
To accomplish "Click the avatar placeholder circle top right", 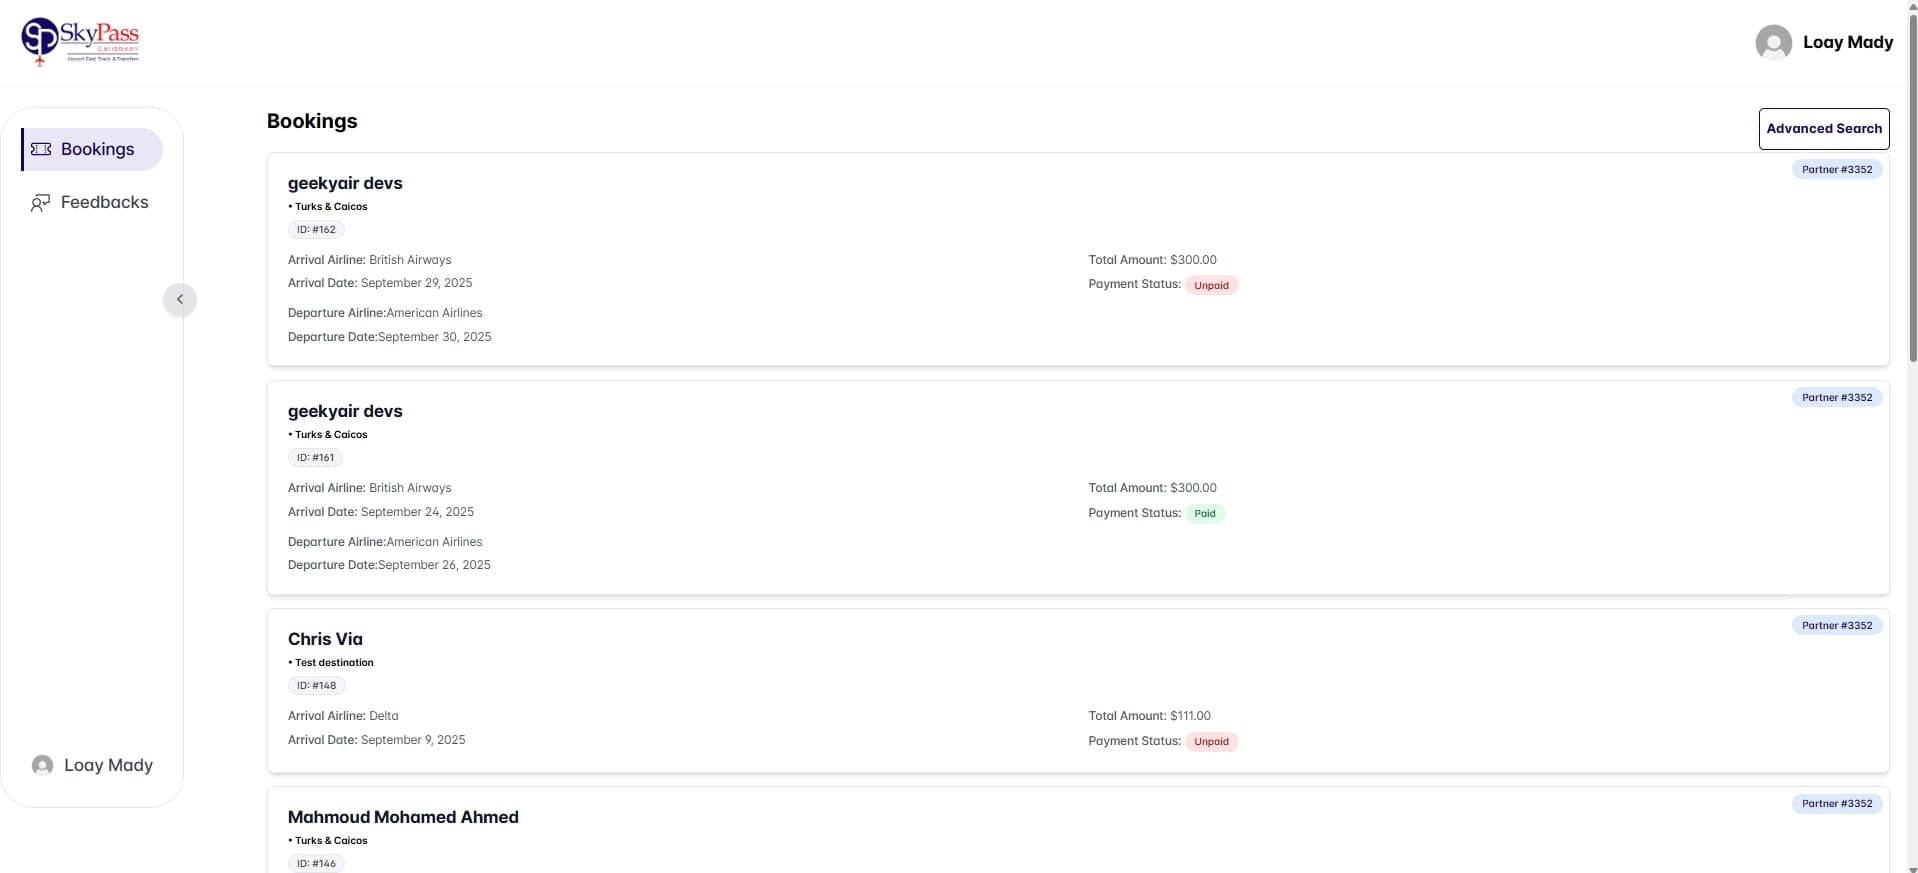I will coord(1774,41).
